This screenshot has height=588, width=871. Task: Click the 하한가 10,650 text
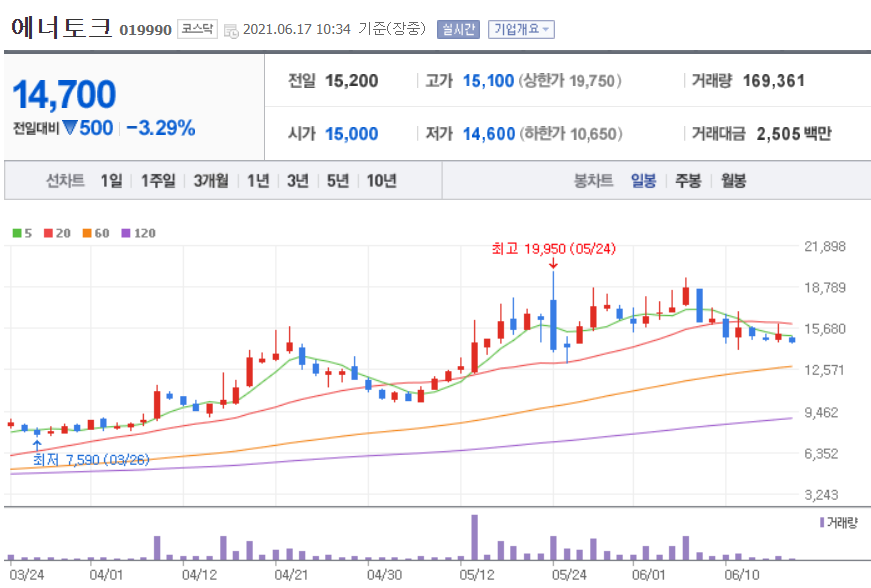pos(571,134)
